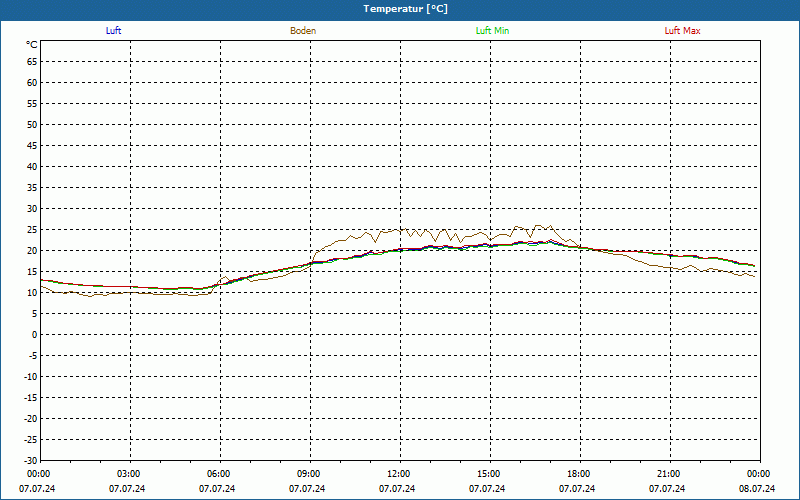Click the 50 value on the y-axis
The width and height of the screenshot is (800, 500).
click(x=32, y=124)
